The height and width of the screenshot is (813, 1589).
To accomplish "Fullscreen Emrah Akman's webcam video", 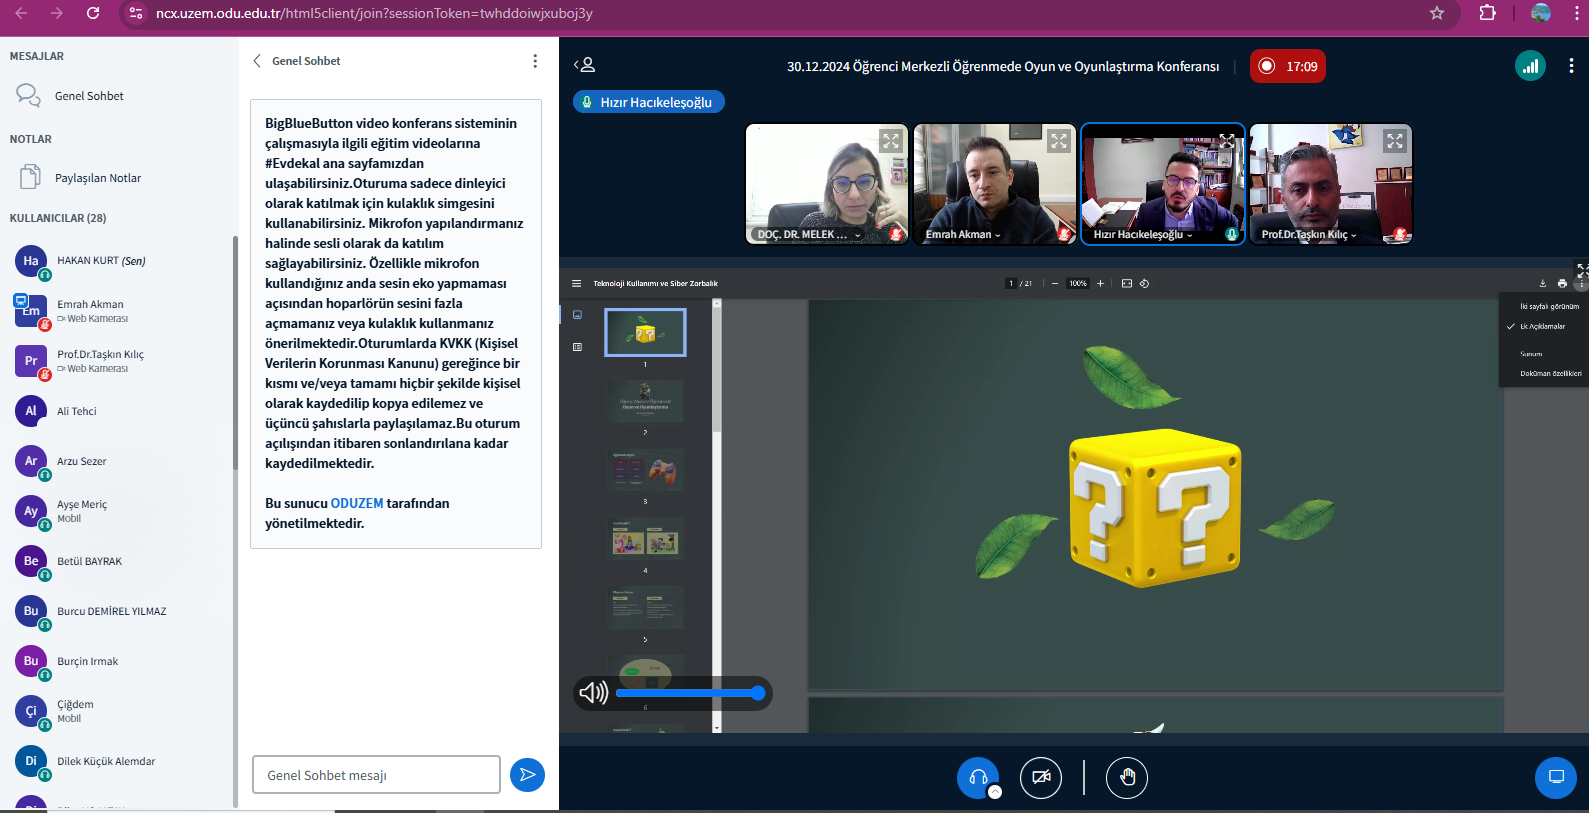I will pos(1059,141).
